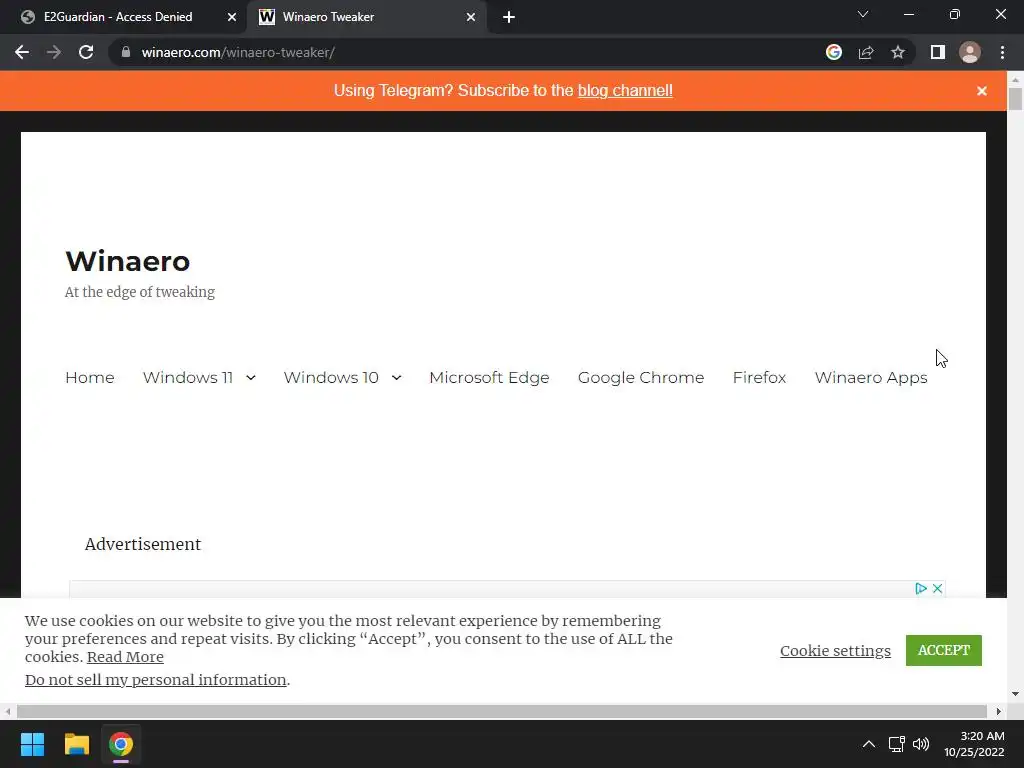Bookmark this page with the star icon
This screenshot has height=768, width=1024.
pos(898,52)
